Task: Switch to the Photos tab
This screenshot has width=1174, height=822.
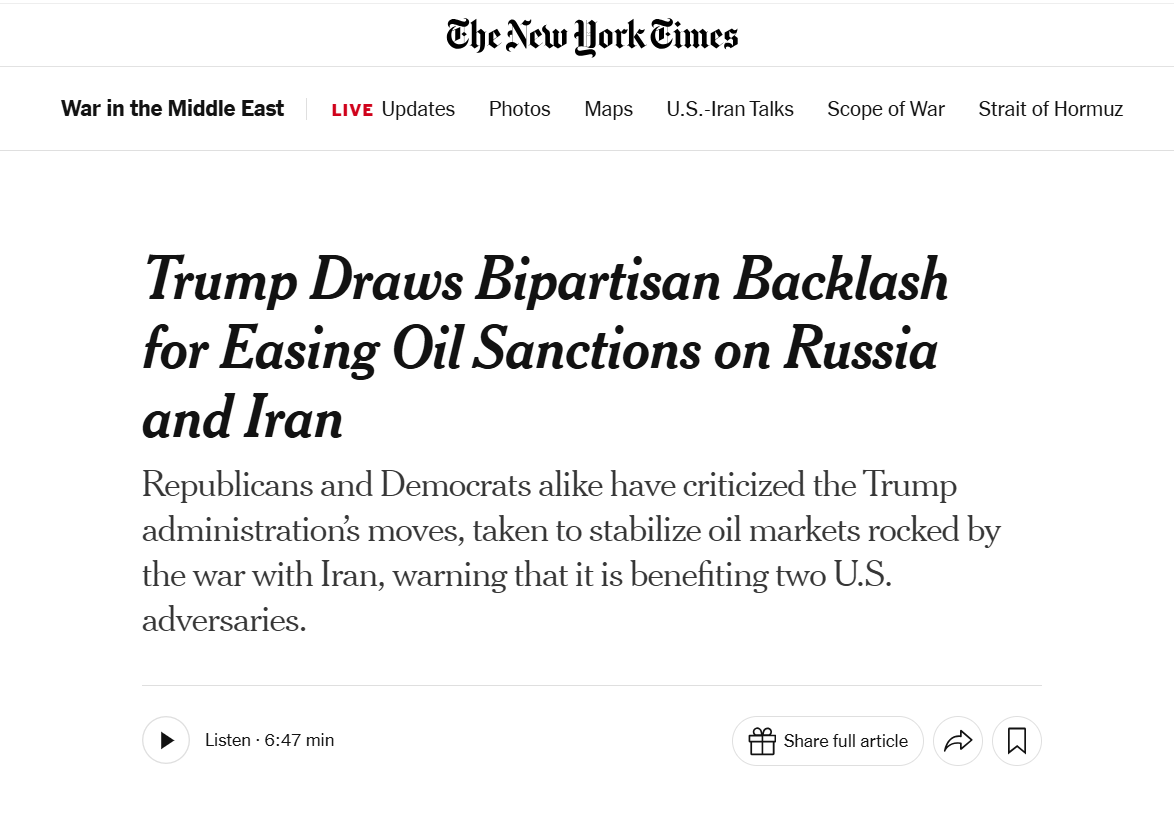Action: [519, 109]
